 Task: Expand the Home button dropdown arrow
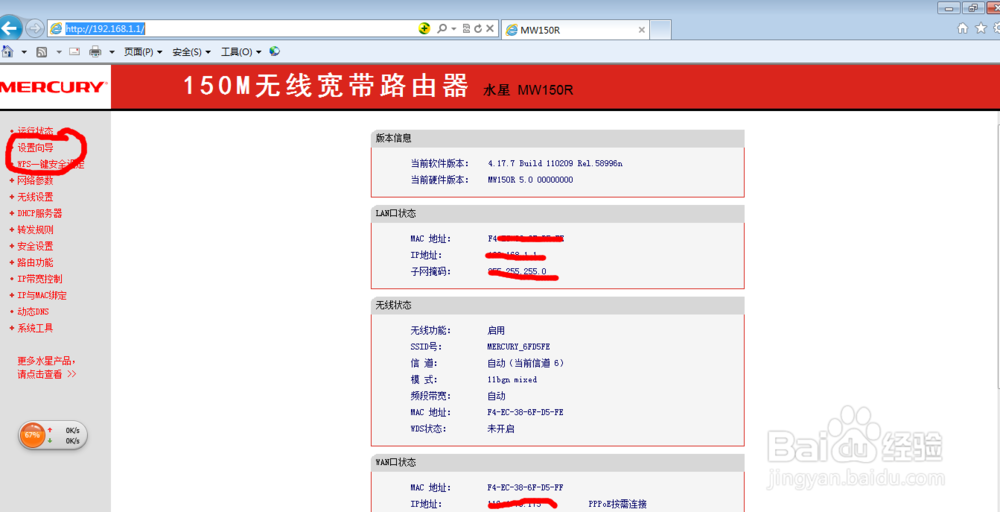coord(24,52)
